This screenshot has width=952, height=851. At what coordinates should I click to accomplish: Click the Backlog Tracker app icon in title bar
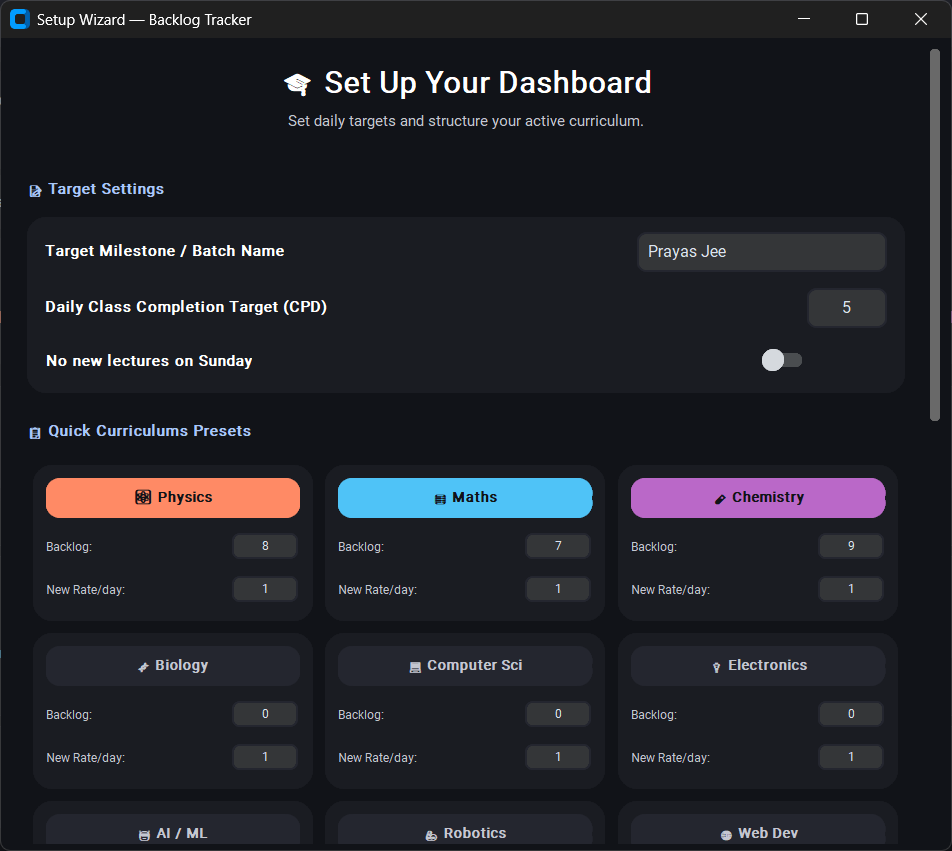[x=19, y=19]
